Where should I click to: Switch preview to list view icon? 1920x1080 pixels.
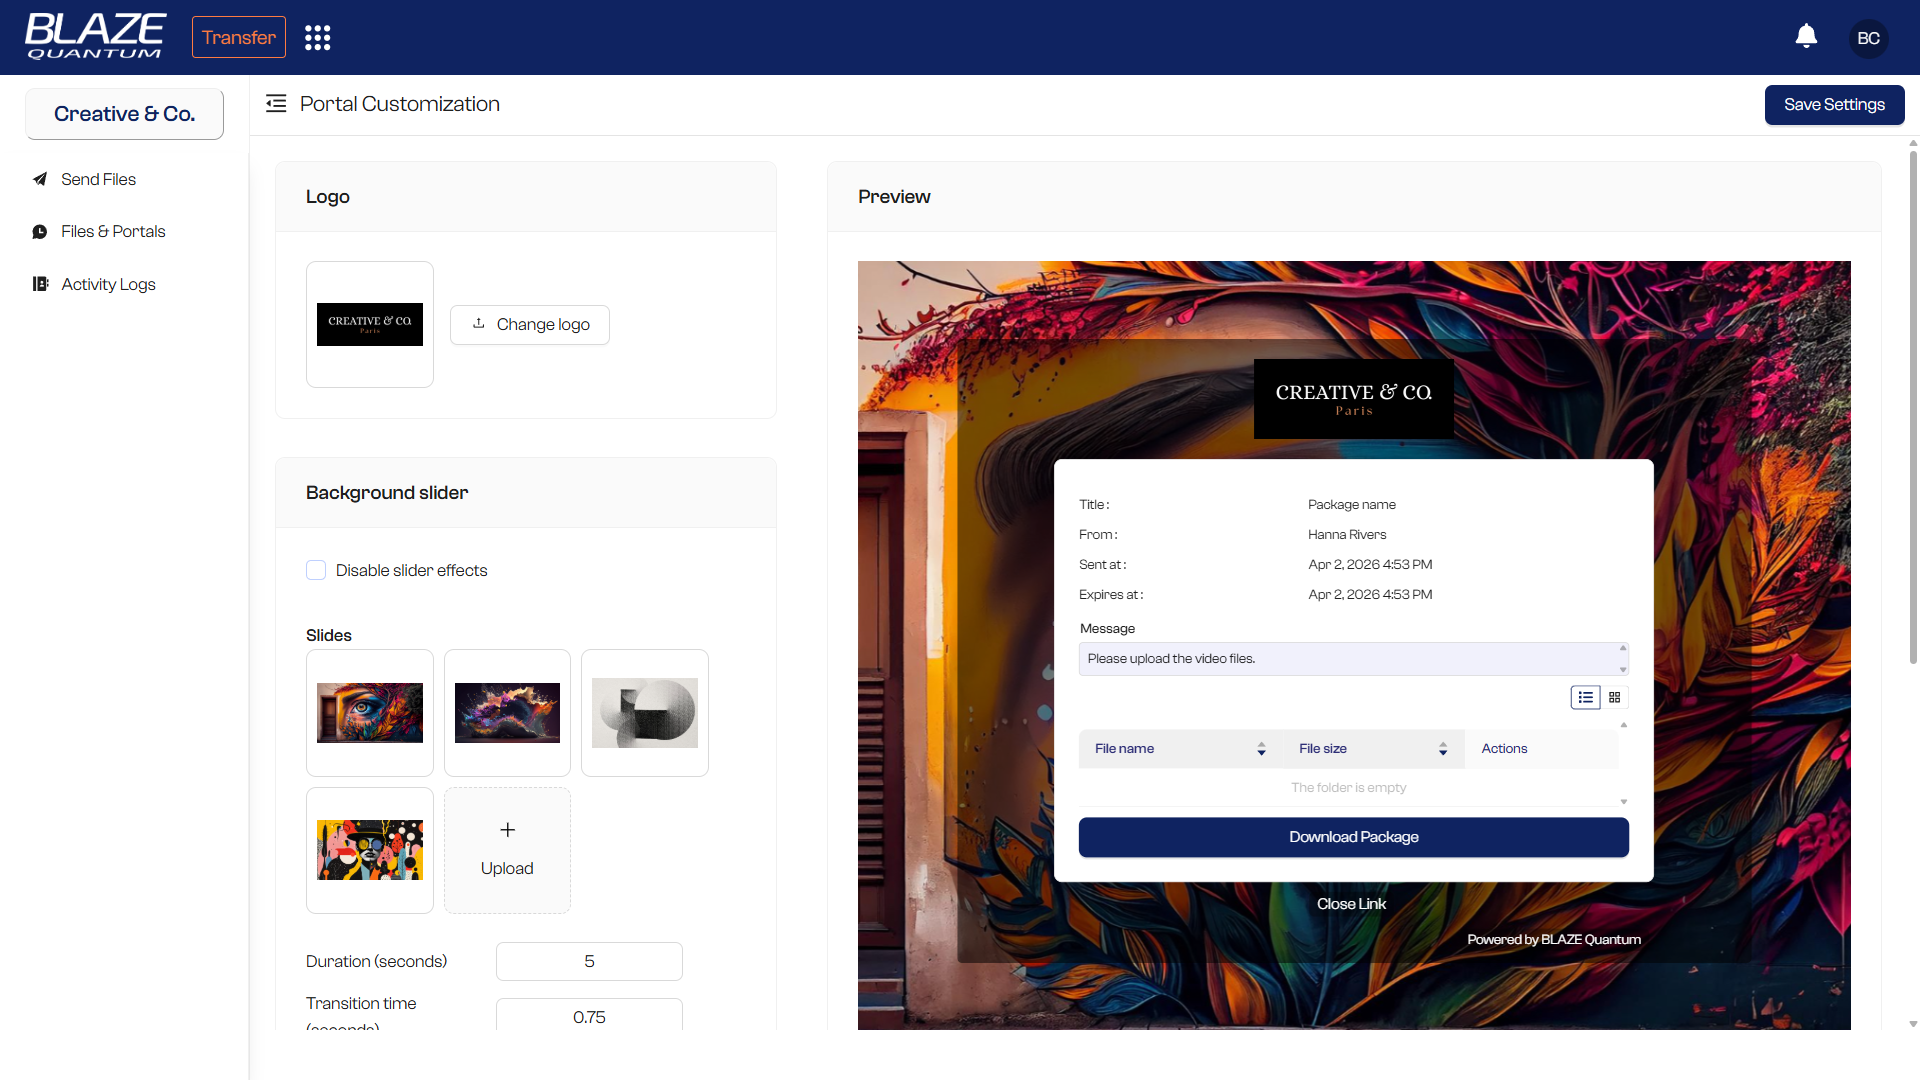point(1585,697)
